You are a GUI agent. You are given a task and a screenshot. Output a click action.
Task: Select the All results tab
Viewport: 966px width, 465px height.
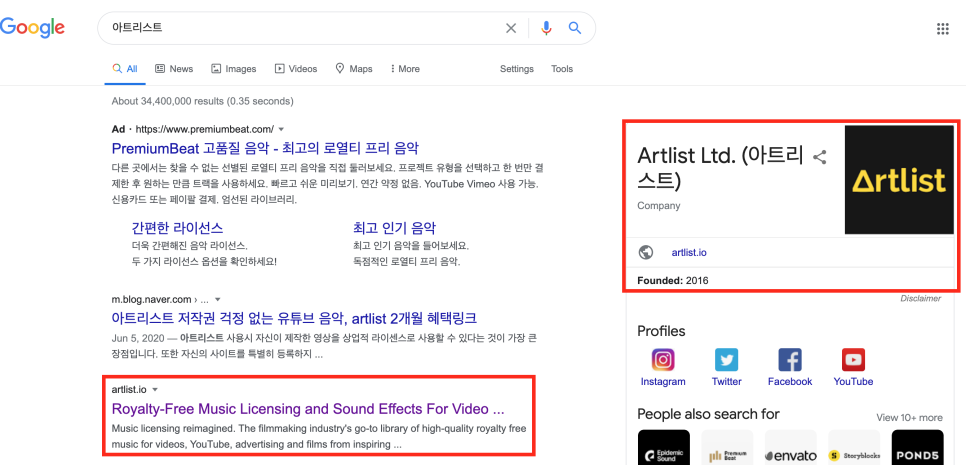pyautogui.click(x=125, y=69)
